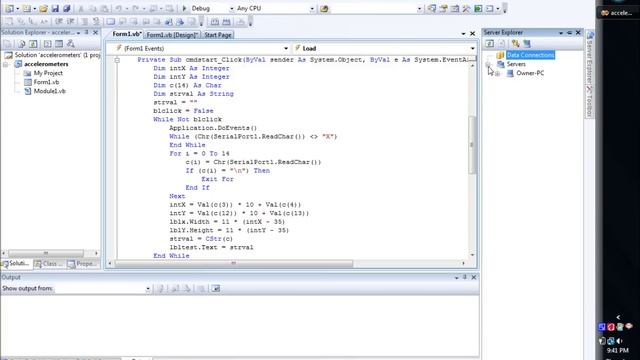Image resolution: width=640 pixels, height=360 pixels.
Task: Click the Find in Files icon
Action: [324, 9]
